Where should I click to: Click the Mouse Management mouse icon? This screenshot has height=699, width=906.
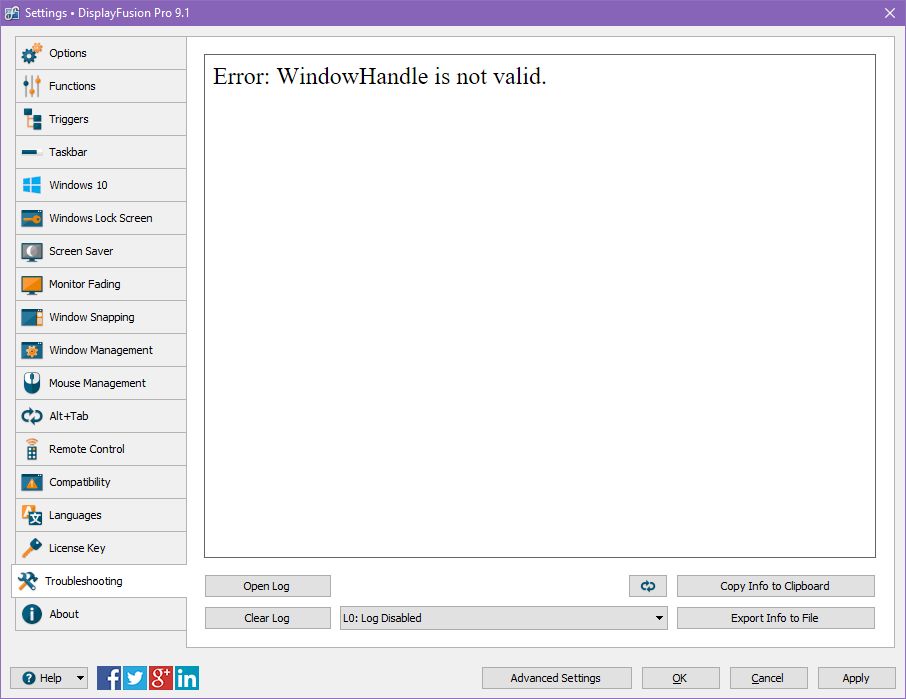32,383
